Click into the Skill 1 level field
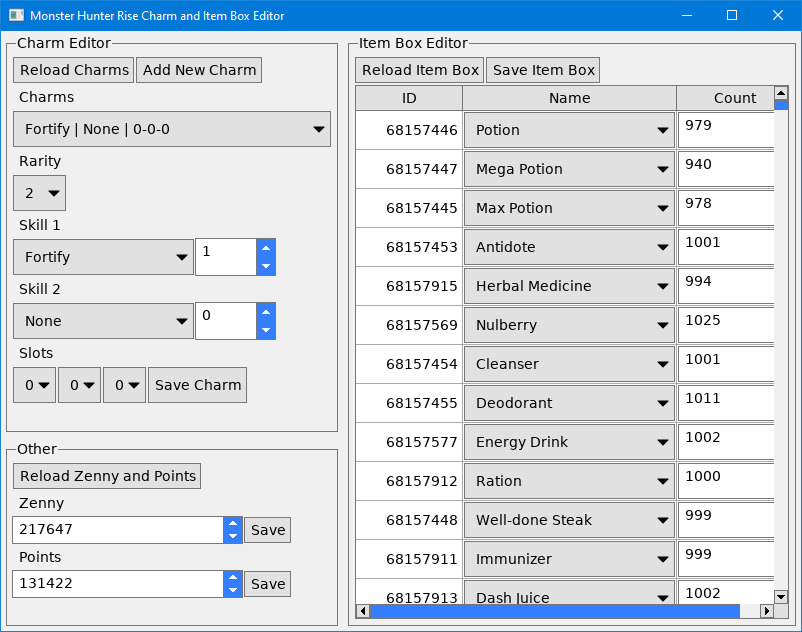Screen dimensions: 802x632 226,257
